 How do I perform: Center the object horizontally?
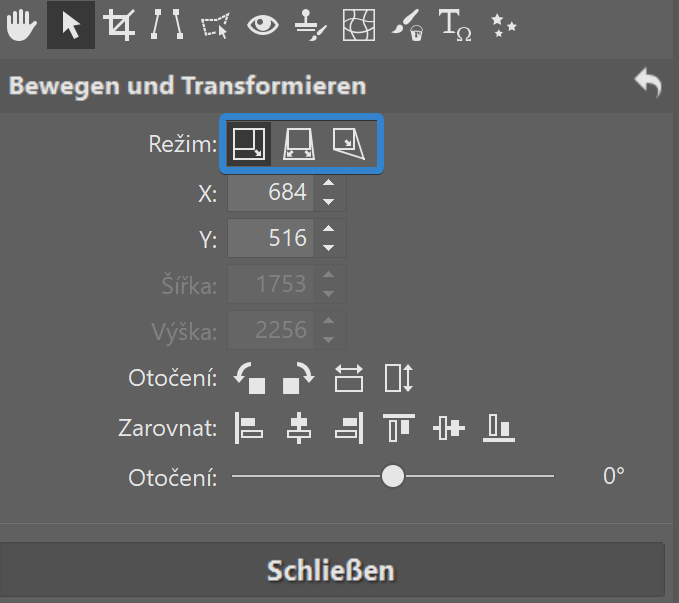(x=299, y=428)
